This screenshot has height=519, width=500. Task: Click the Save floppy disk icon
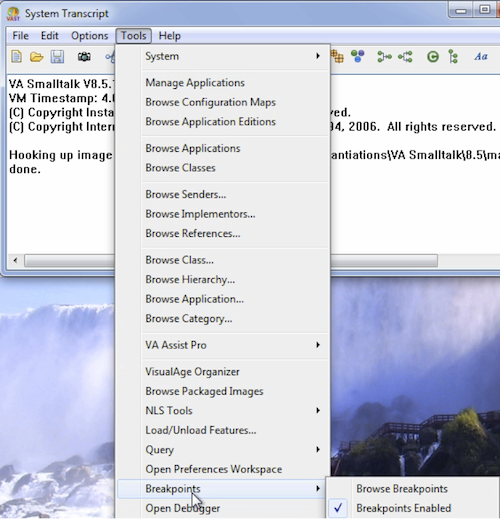tap(57, 57)
